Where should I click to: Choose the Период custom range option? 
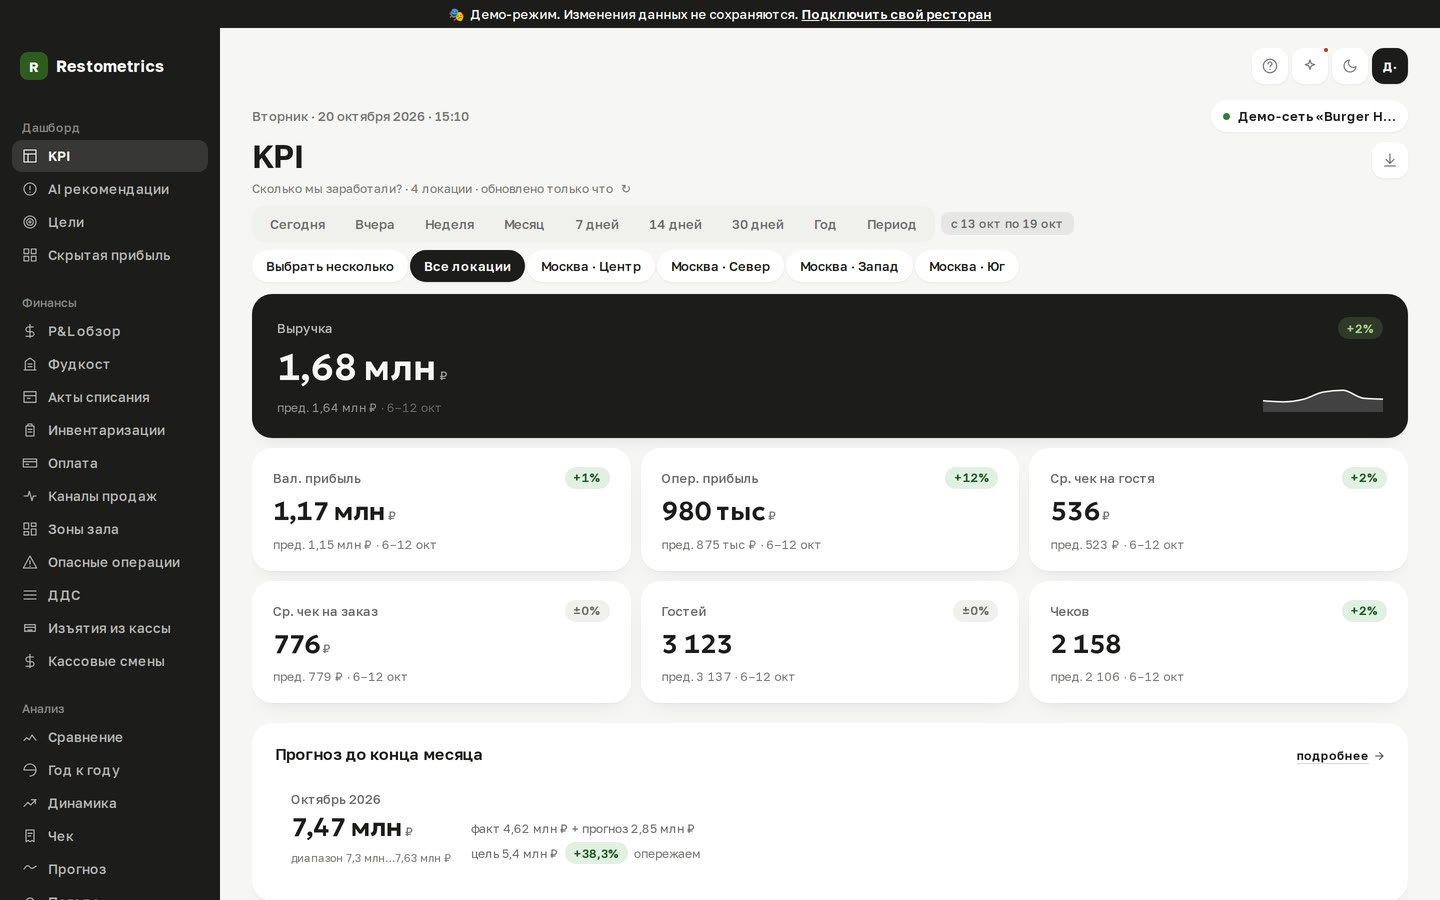coord(891,224)
